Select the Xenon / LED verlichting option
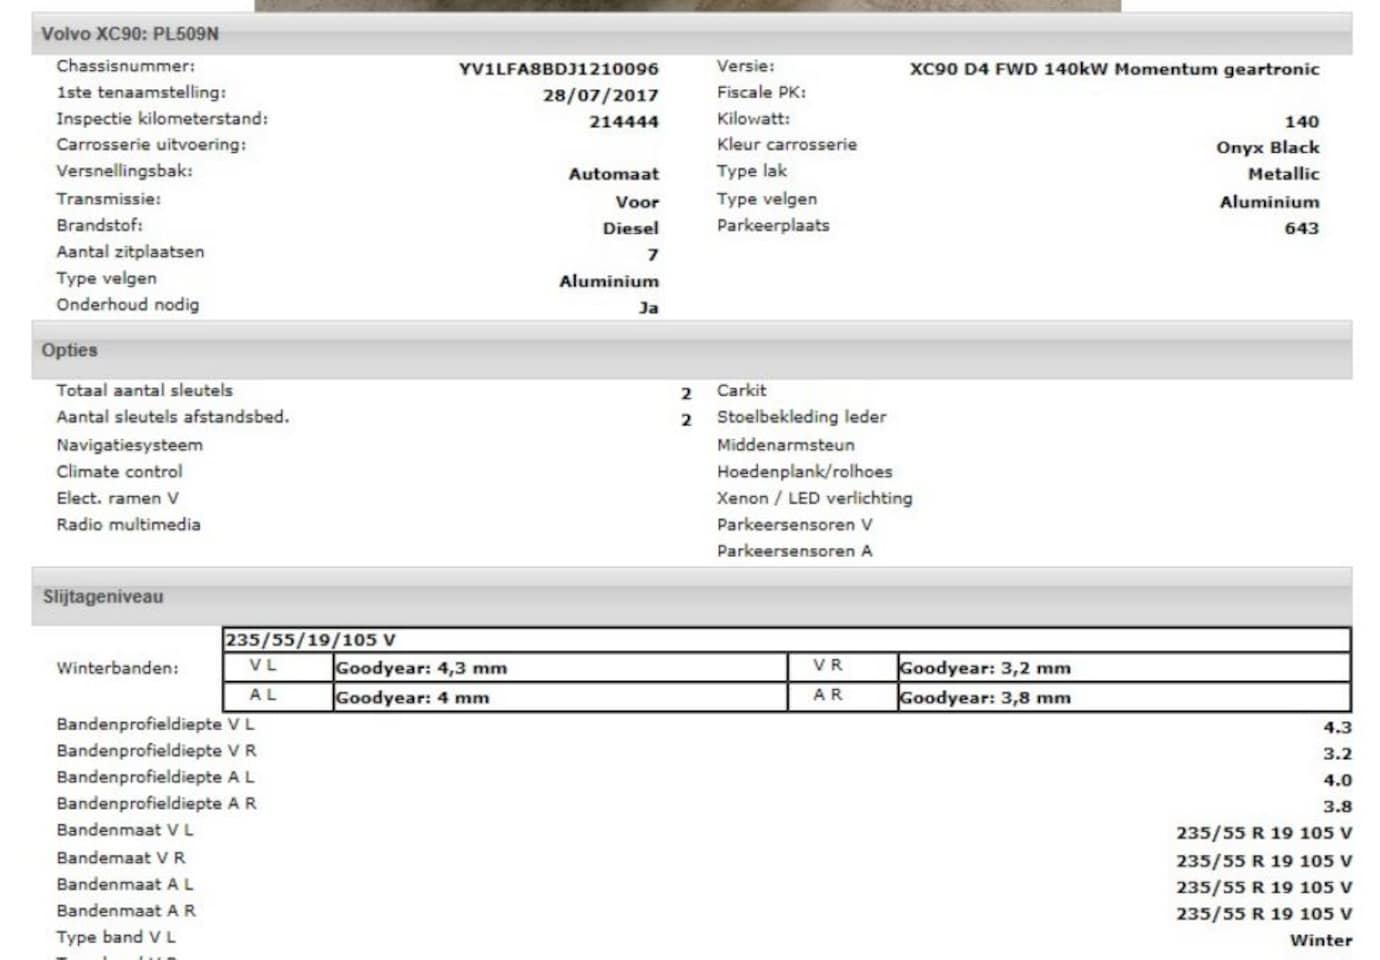 (x=814, y=498)
